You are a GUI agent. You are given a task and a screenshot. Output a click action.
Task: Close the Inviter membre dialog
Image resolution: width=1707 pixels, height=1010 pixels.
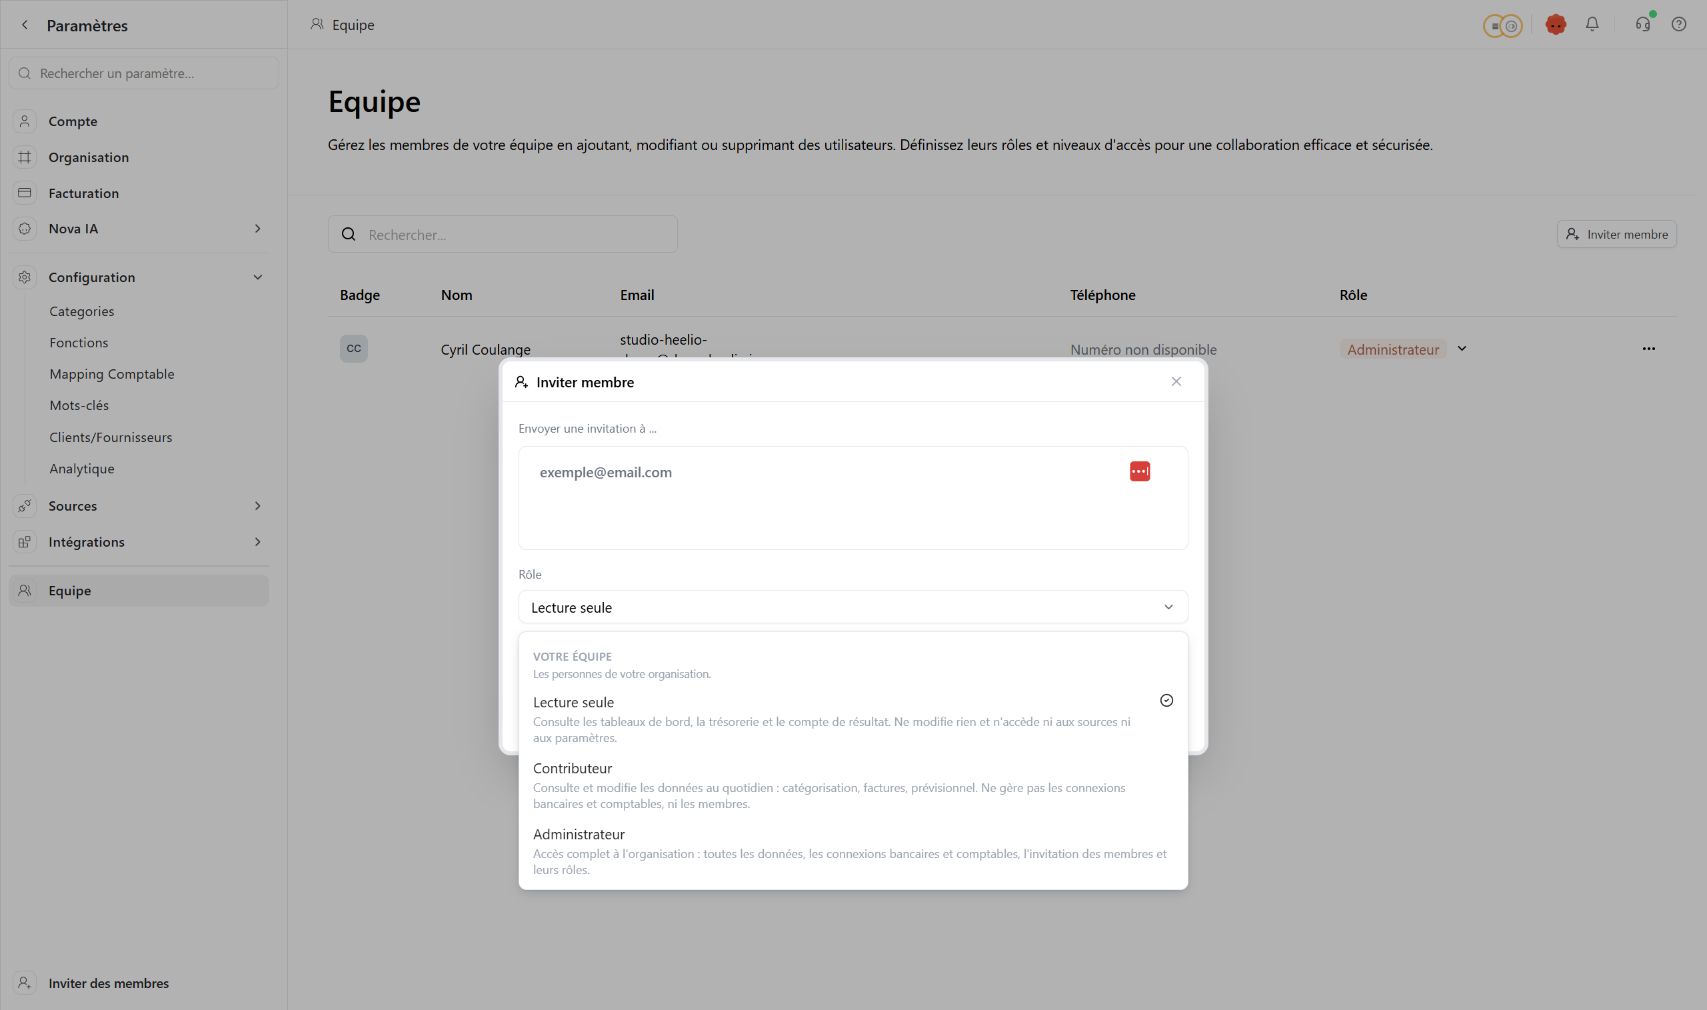(x=1176, y=381)
